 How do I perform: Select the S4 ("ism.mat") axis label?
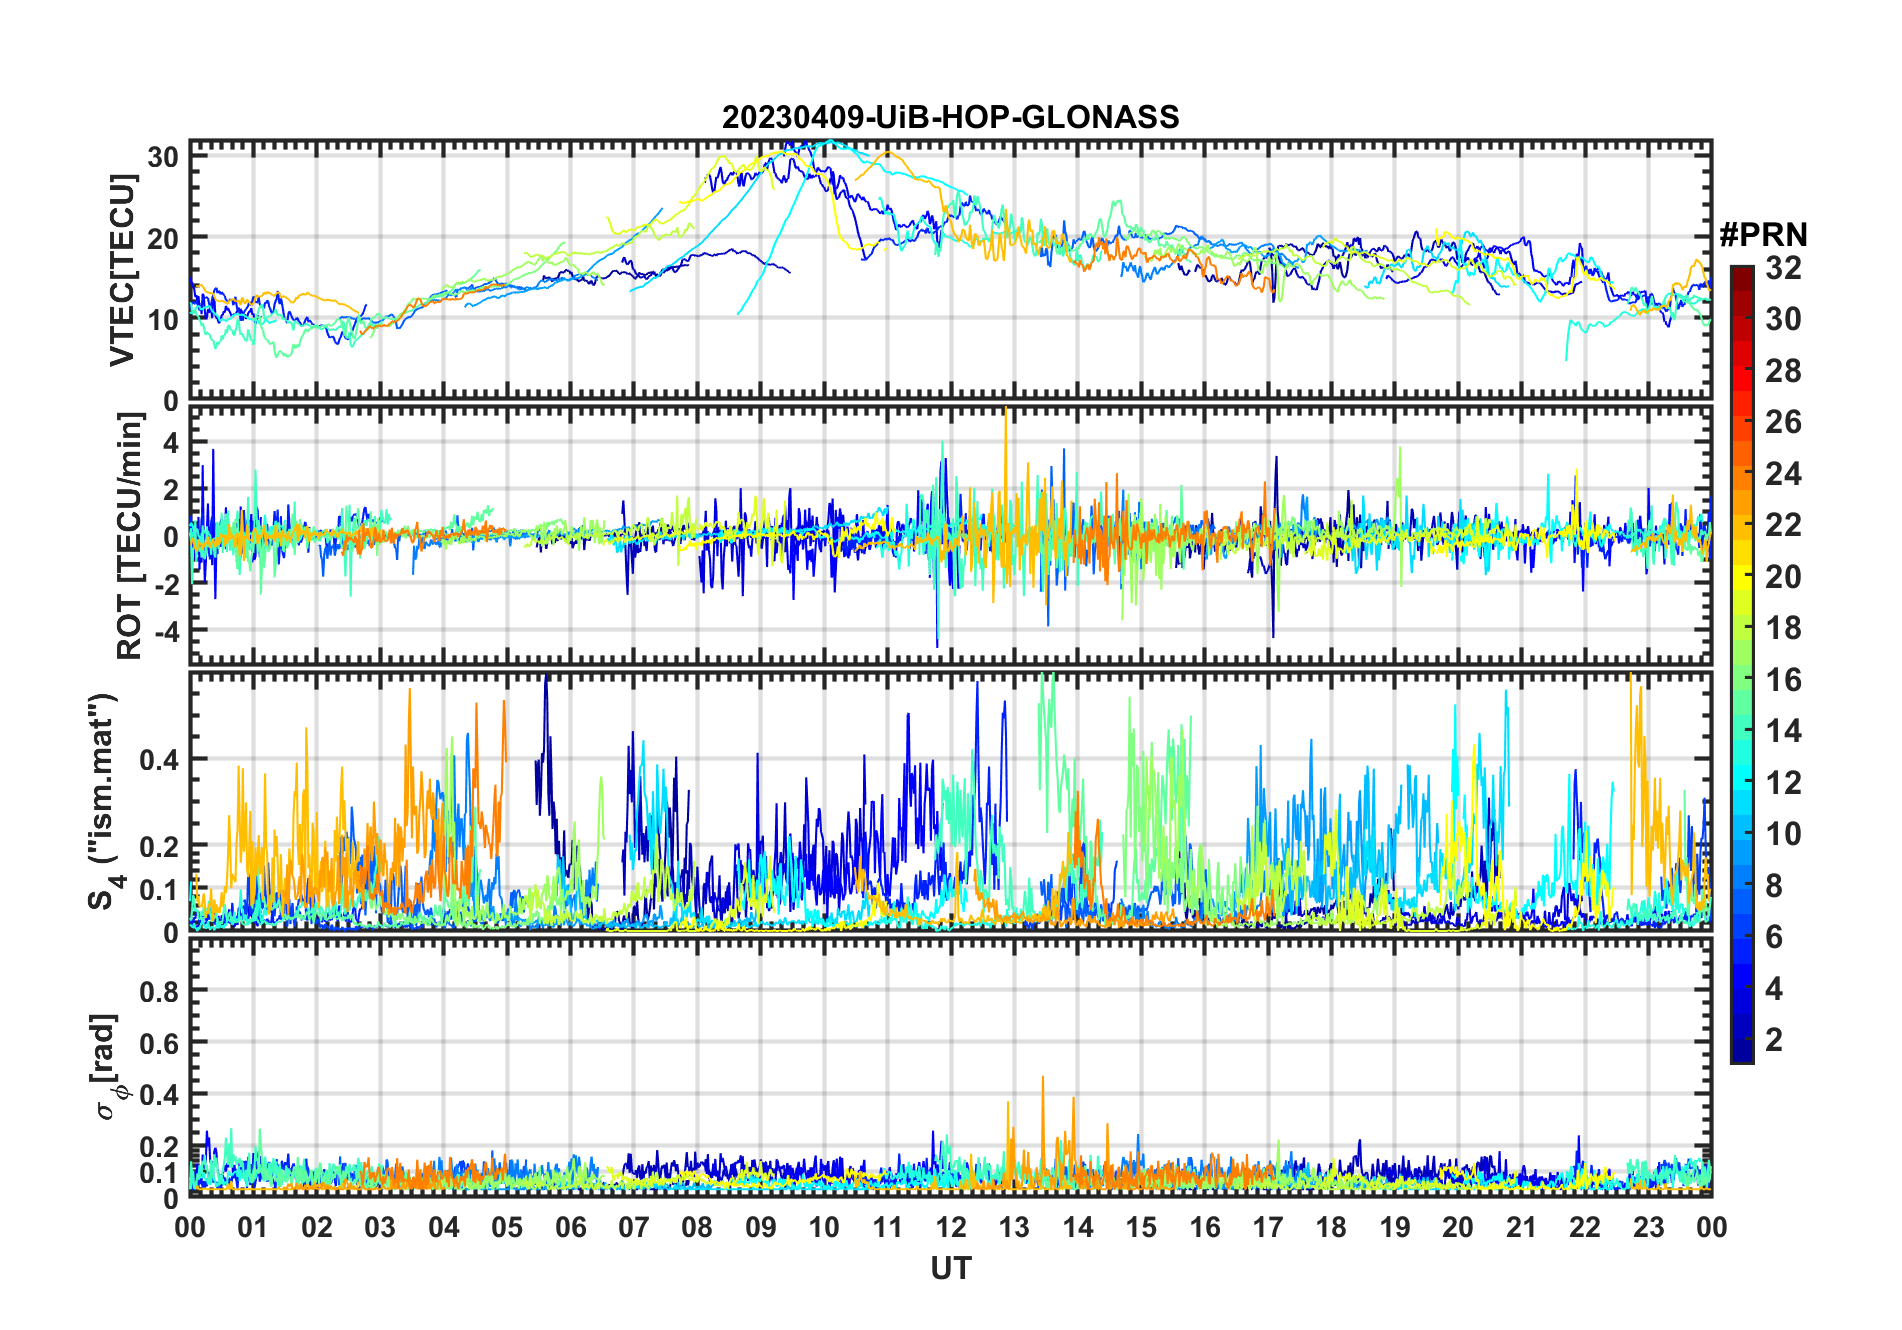coord(104,802)
